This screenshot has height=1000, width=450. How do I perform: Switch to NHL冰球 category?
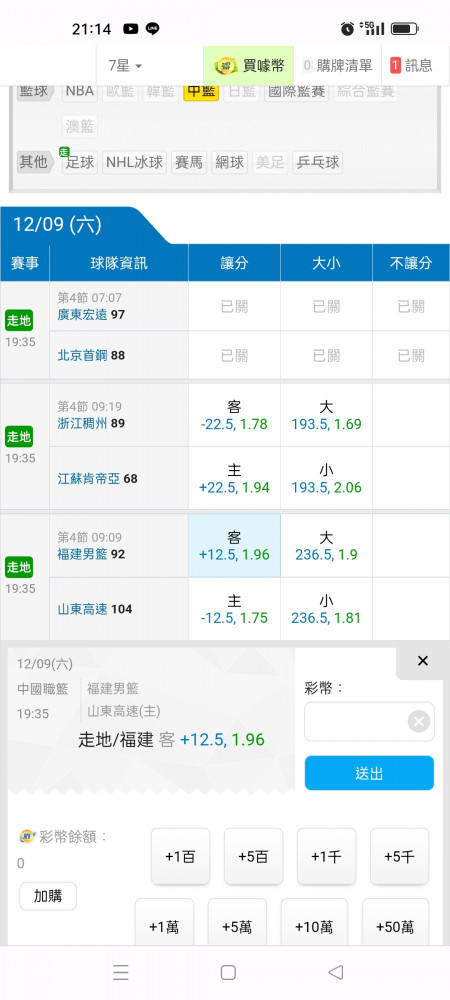134,162
